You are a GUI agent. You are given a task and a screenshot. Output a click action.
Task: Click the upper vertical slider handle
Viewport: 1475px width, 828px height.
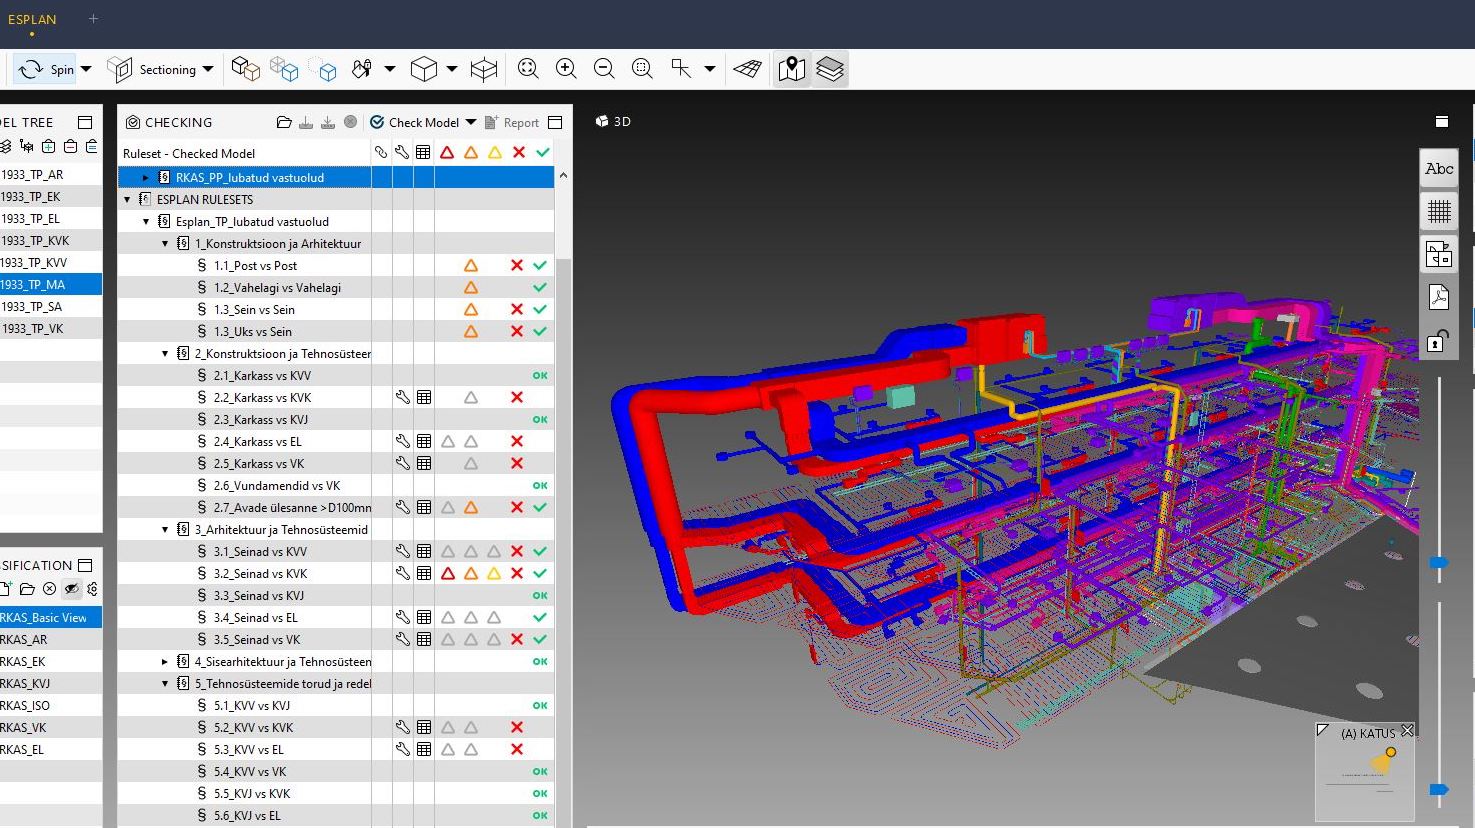[1439, 563]
